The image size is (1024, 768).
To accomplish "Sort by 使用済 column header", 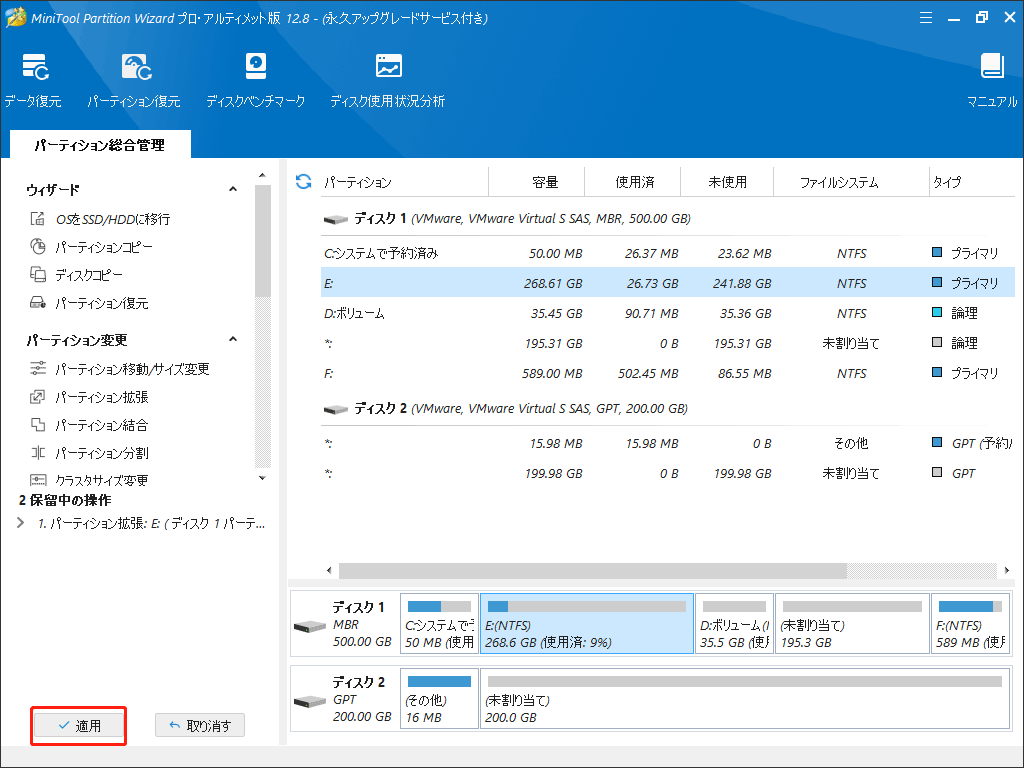I will pos(633,182).
